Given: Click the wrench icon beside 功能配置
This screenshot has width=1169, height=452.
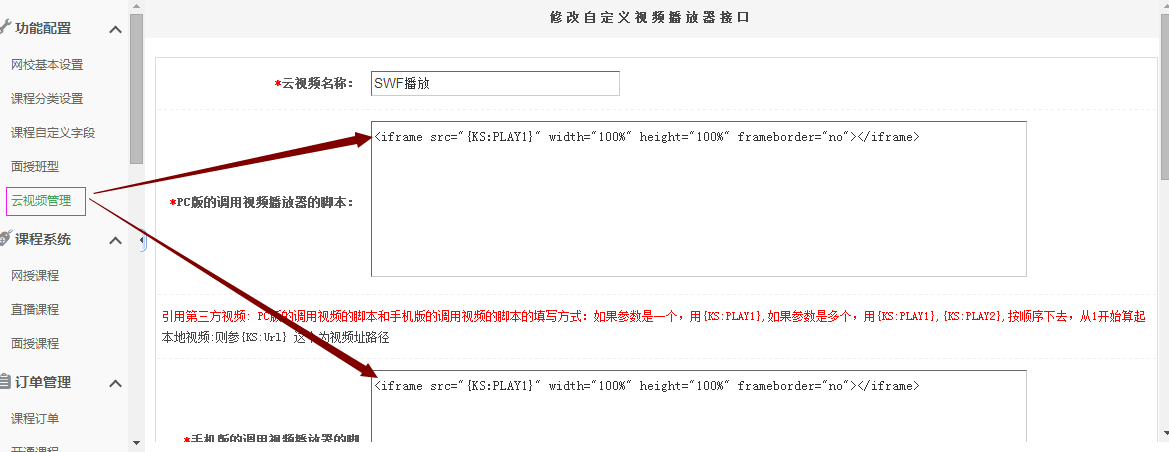Looking at the screenshot, I should (7, 29).
